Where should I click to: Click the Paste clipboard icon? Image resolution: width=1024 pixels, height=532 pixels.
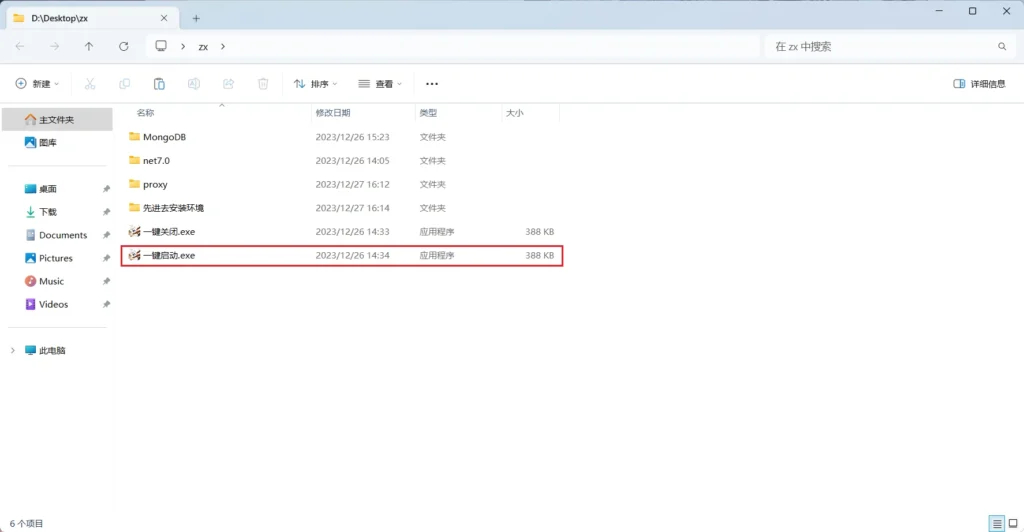click(x=159, y=84)
